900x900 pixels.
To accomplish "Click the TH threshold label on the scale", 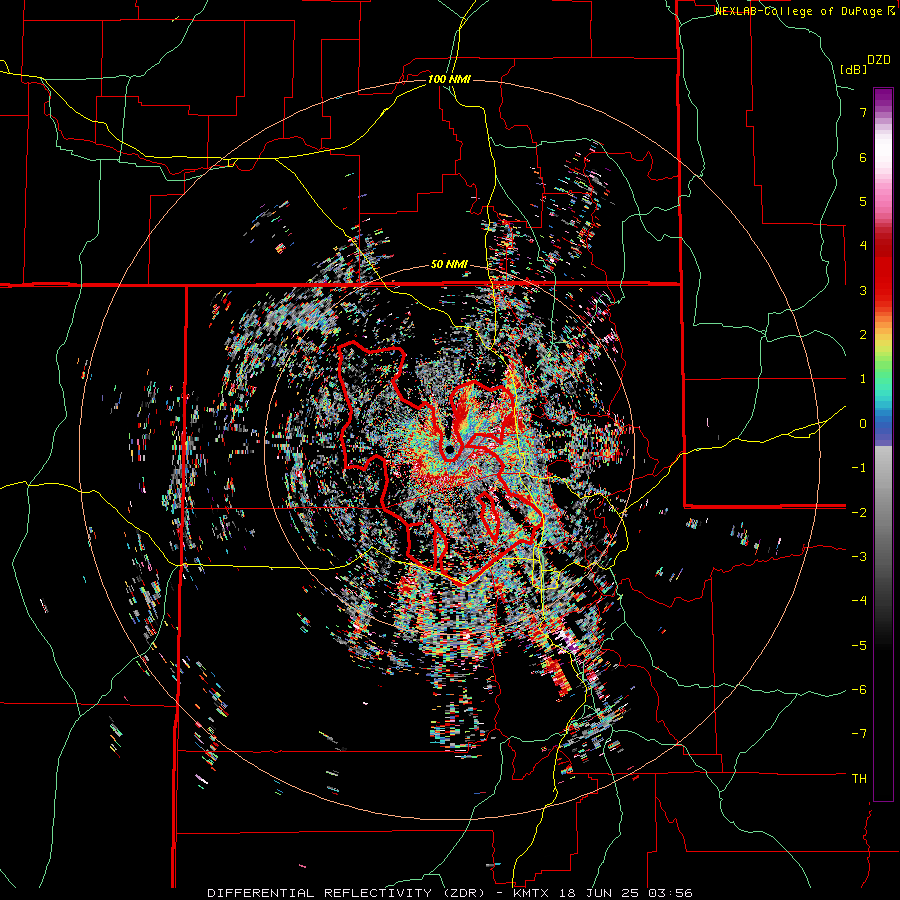I will tap(859, 779).
